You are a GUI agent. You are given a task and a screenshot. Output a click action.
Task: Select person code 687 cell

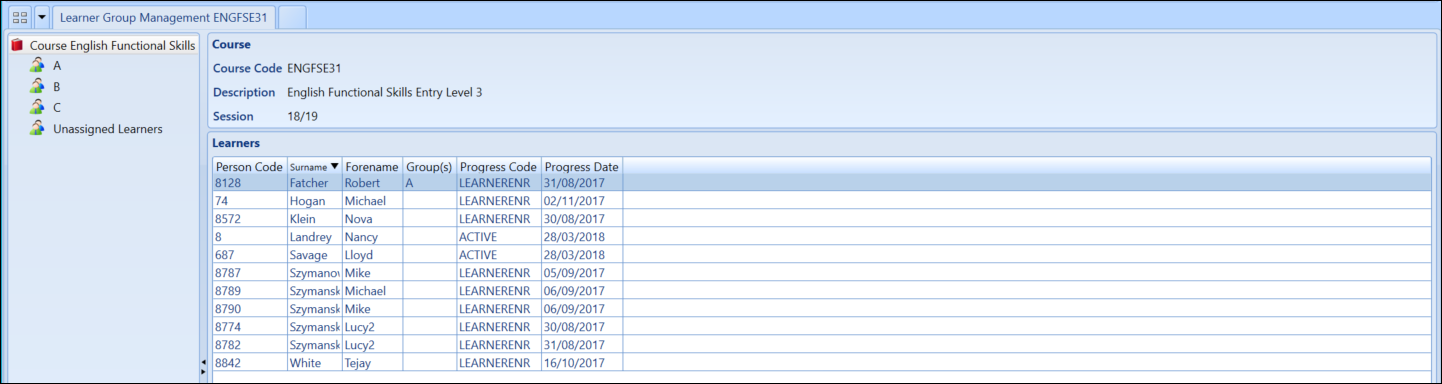click(249, 255)
